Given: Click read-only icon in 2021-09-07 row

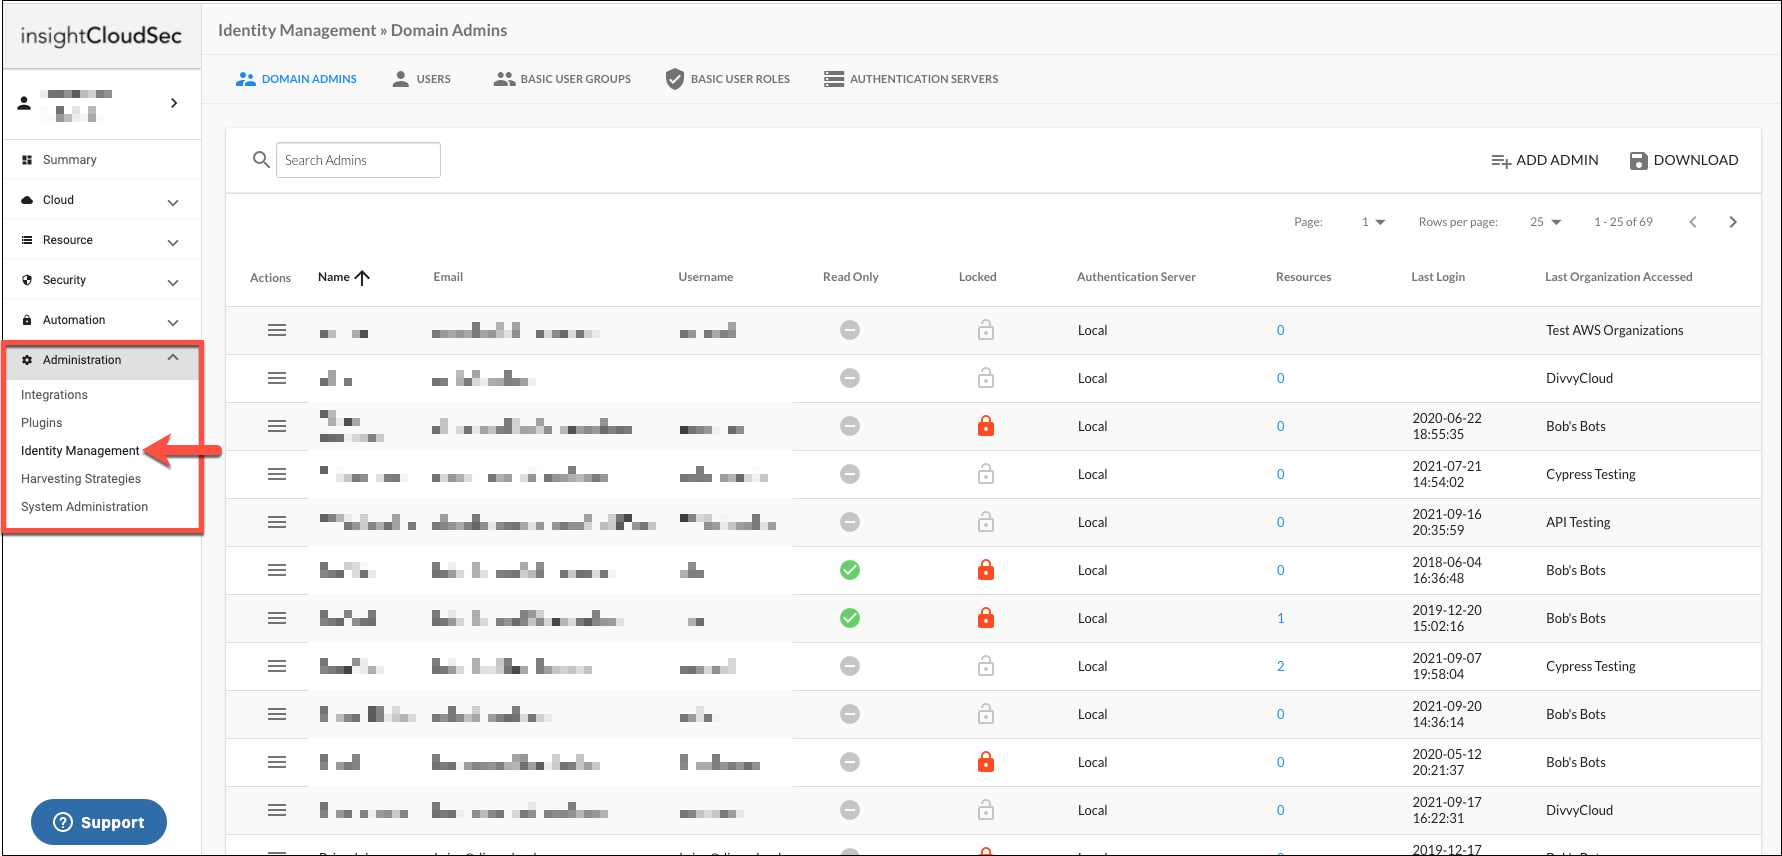Looking at the screenshot, I should click(850, 666).
